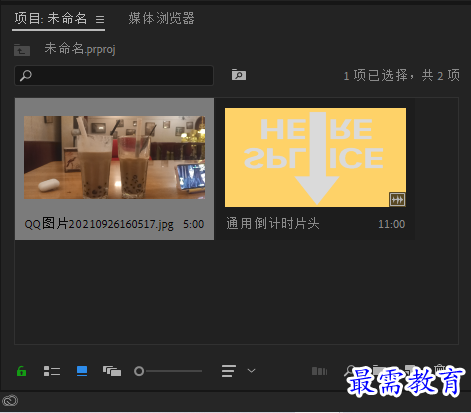Click the 5:00 duration of the image
Image resolution: width=471 pixels, height=413 pixels.
(193, 224)
